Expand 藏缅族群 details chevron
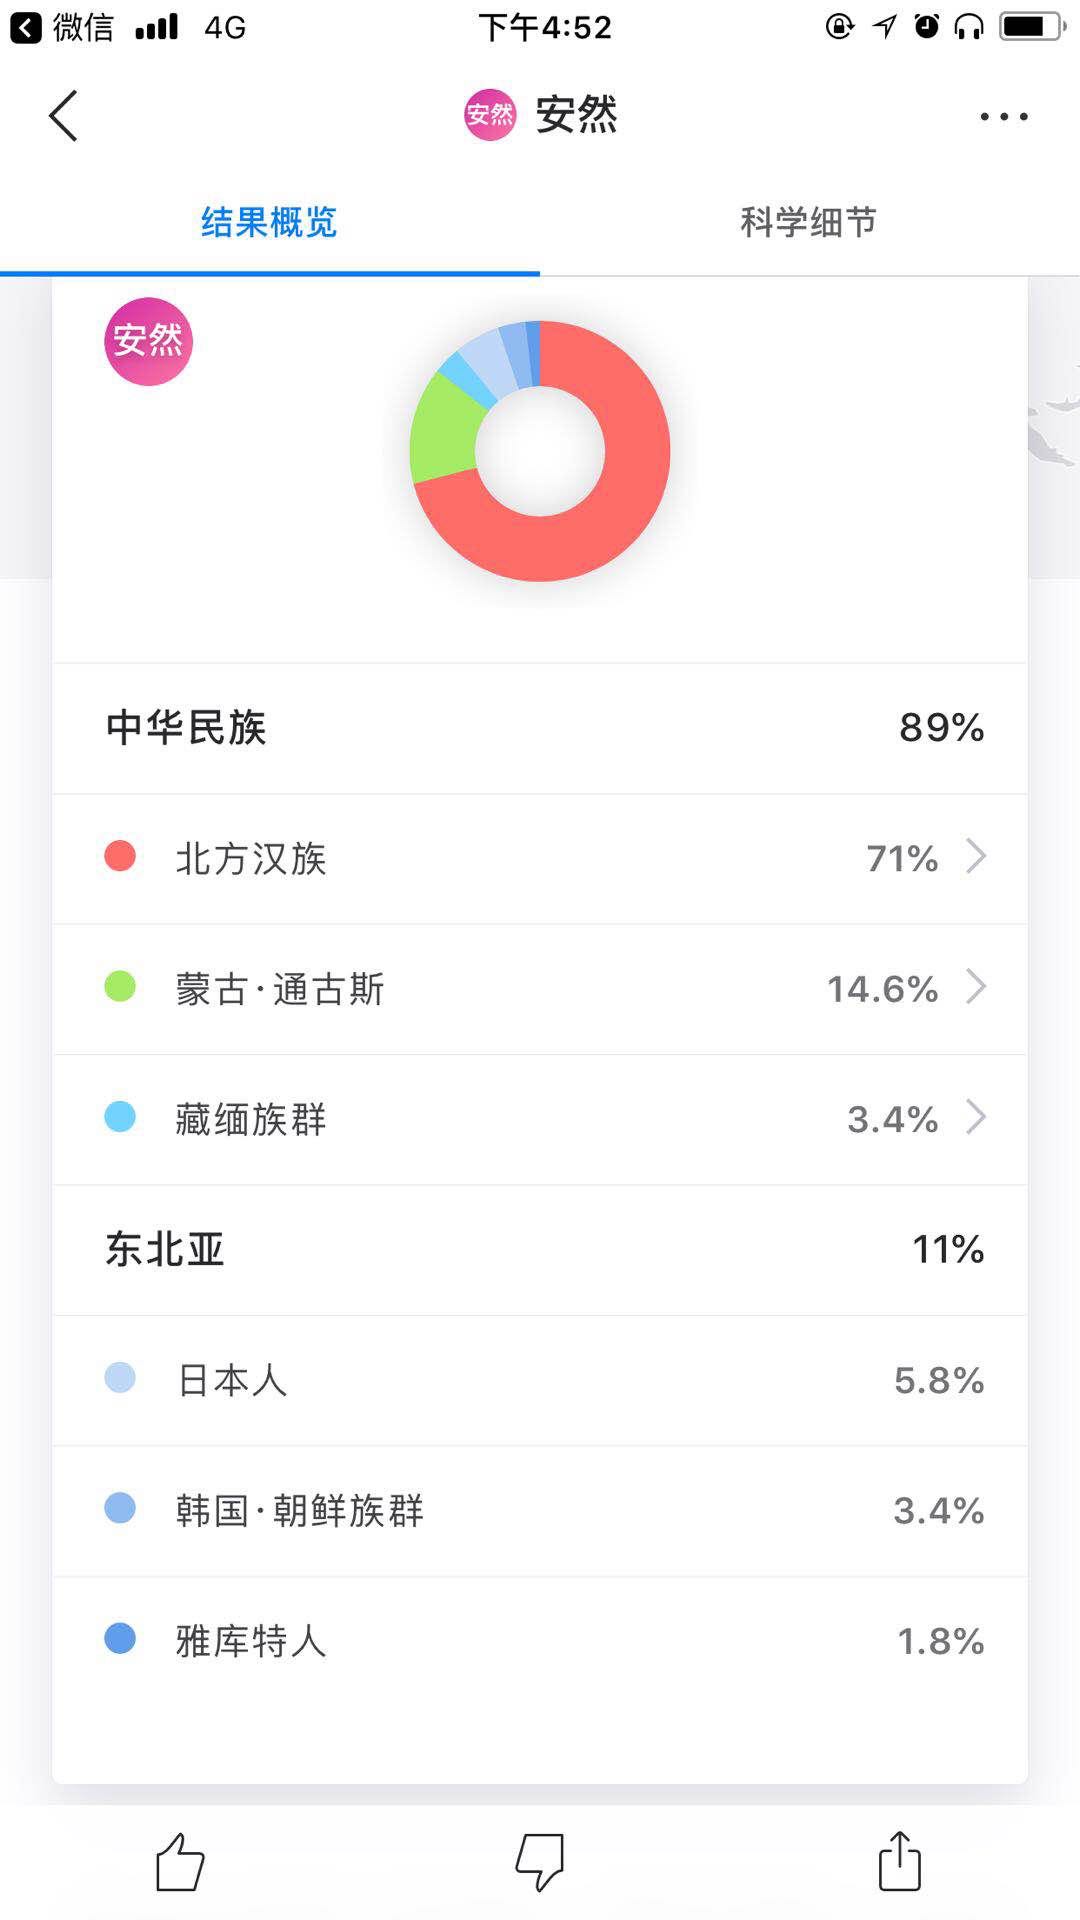This screenshot has width=1080, height=1920. coord(976,1117)
